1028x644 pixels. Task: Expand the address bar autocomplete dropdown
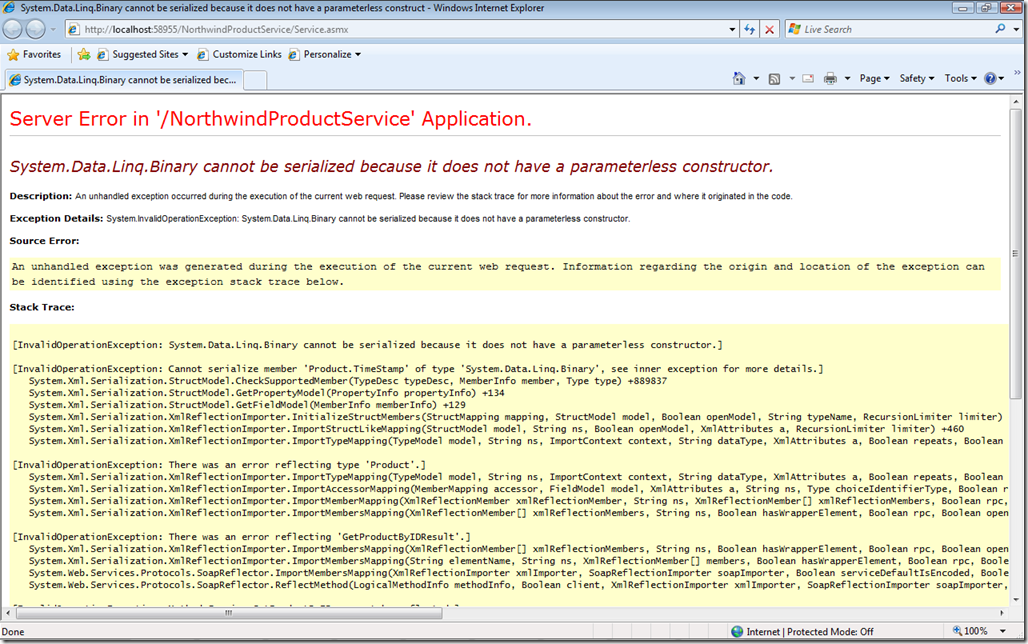(732, 30)
